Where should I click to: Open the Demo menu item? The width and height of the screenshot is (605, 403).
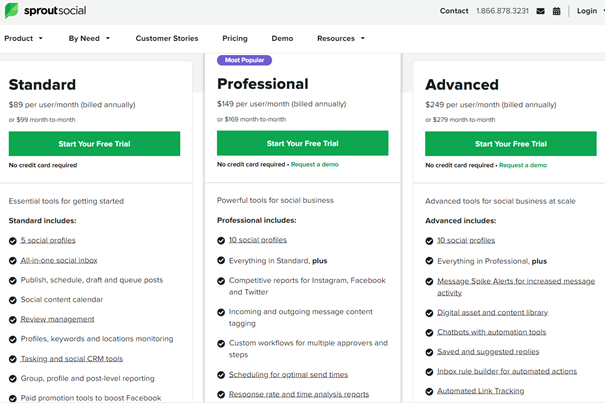[282, 38]
